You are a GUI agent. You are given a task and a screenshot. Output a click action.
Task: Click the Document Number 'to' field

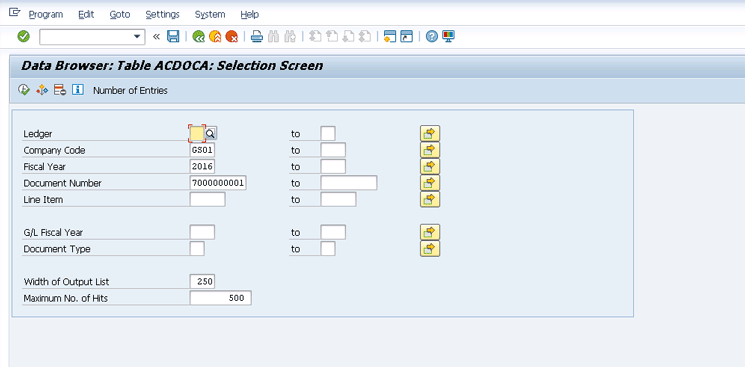coord(349,183)
